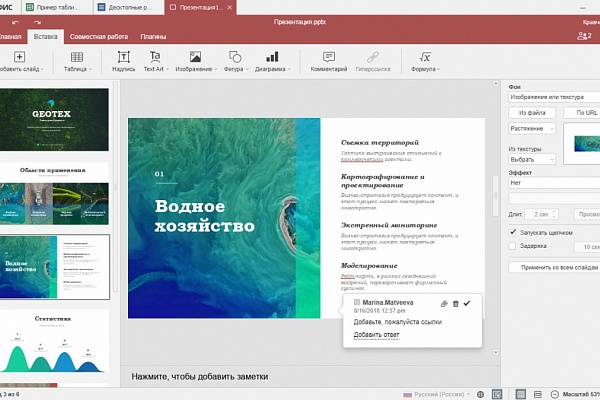Edit Marina.Matveeva's comment with pencil icon
The width and height of the screenshot is (600, 400).
[444, 304]
